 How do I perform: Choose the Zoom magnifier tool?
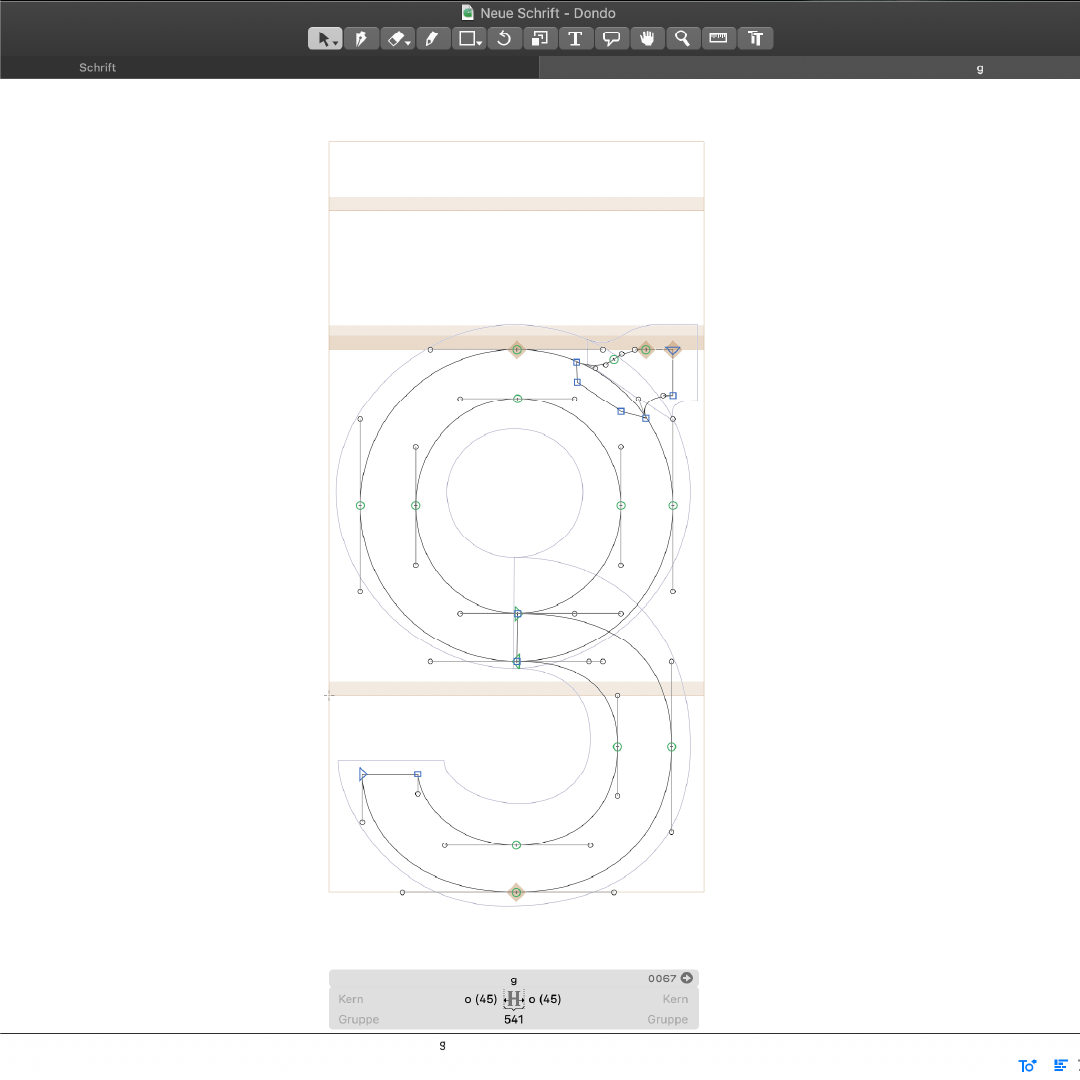tap(683, 39)
